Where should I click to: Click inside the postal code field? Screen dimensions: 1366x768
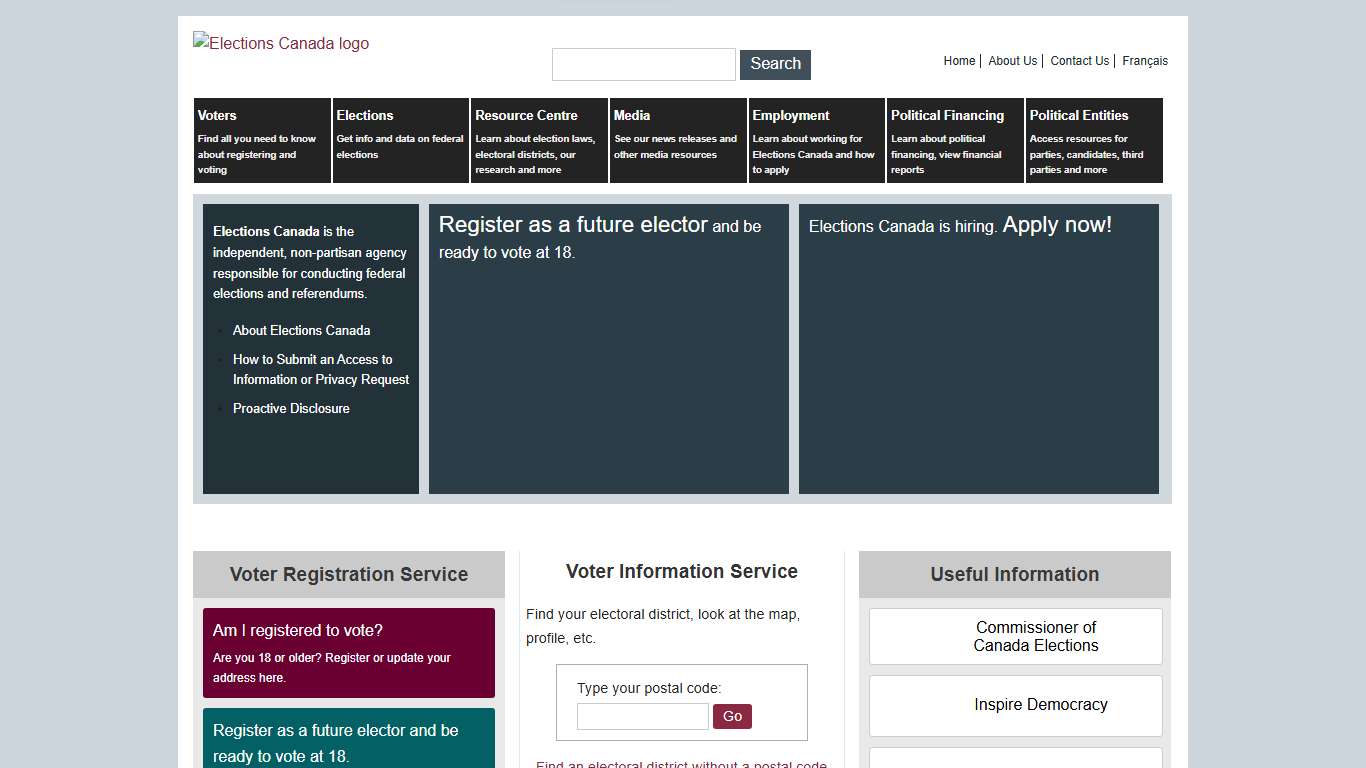coord(642,716)
